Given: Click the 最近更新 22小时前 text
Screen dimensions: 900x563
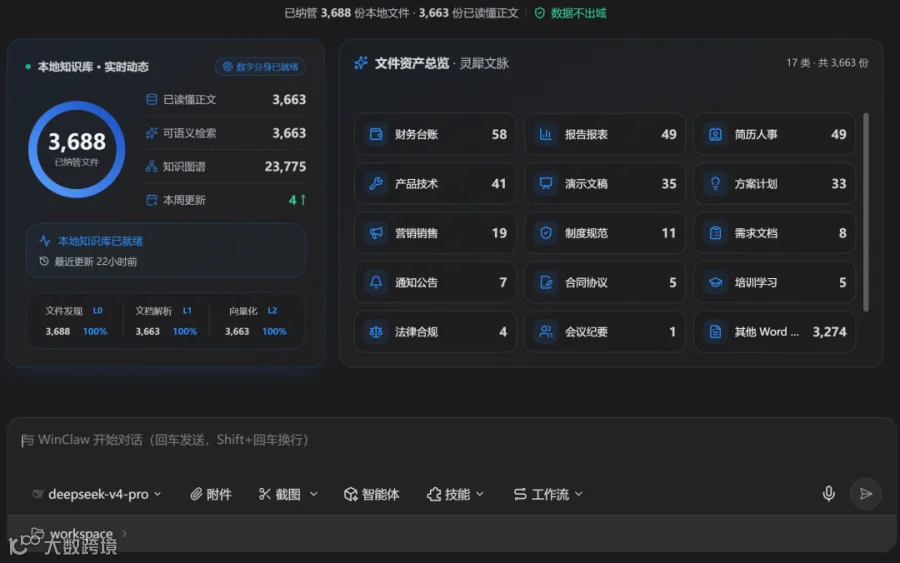Looking at the screenshot, I should pos(95,262).
